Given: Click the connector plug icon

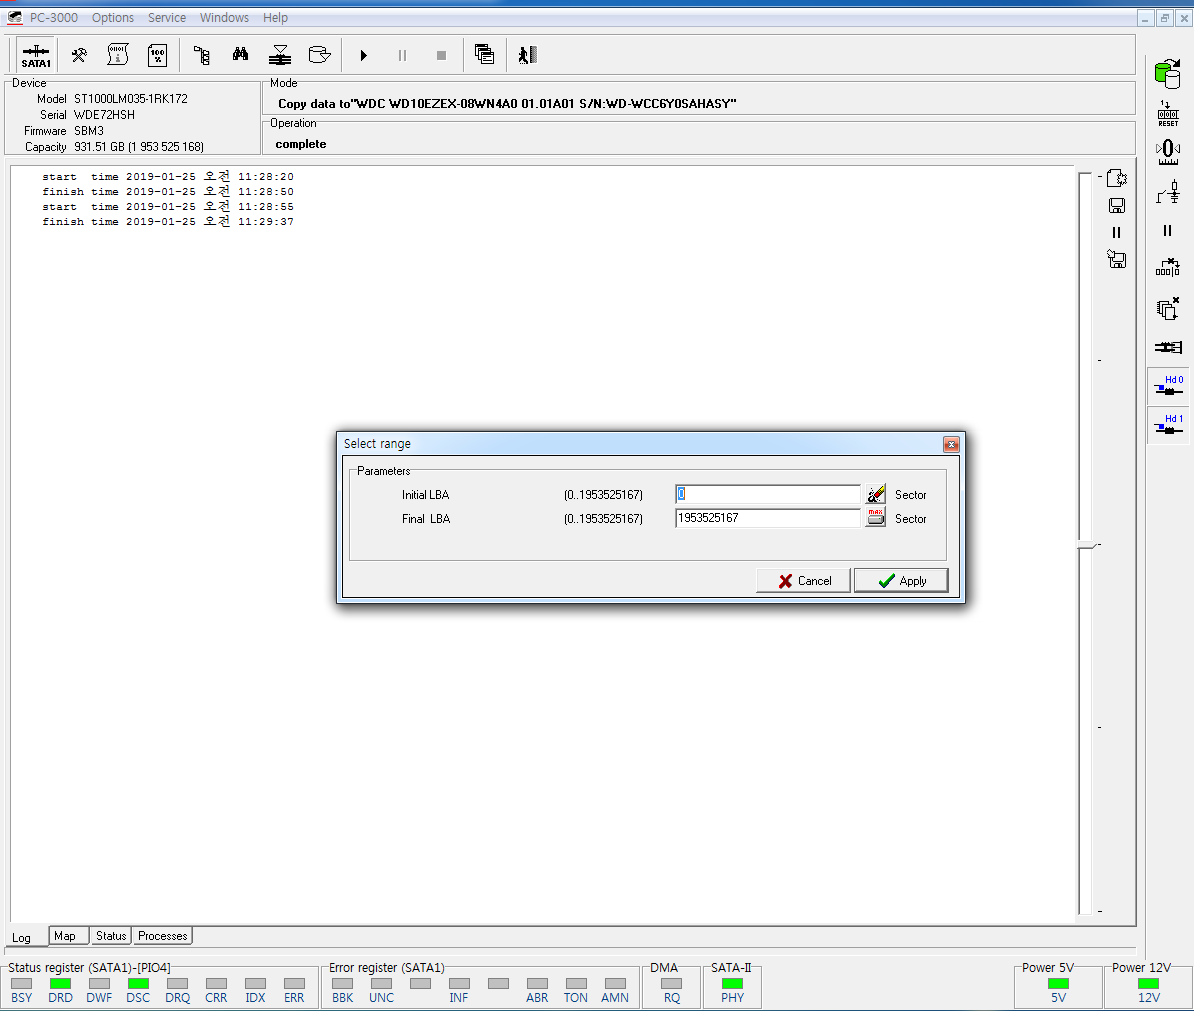Looking at the screenshot, I should 1168,347.
